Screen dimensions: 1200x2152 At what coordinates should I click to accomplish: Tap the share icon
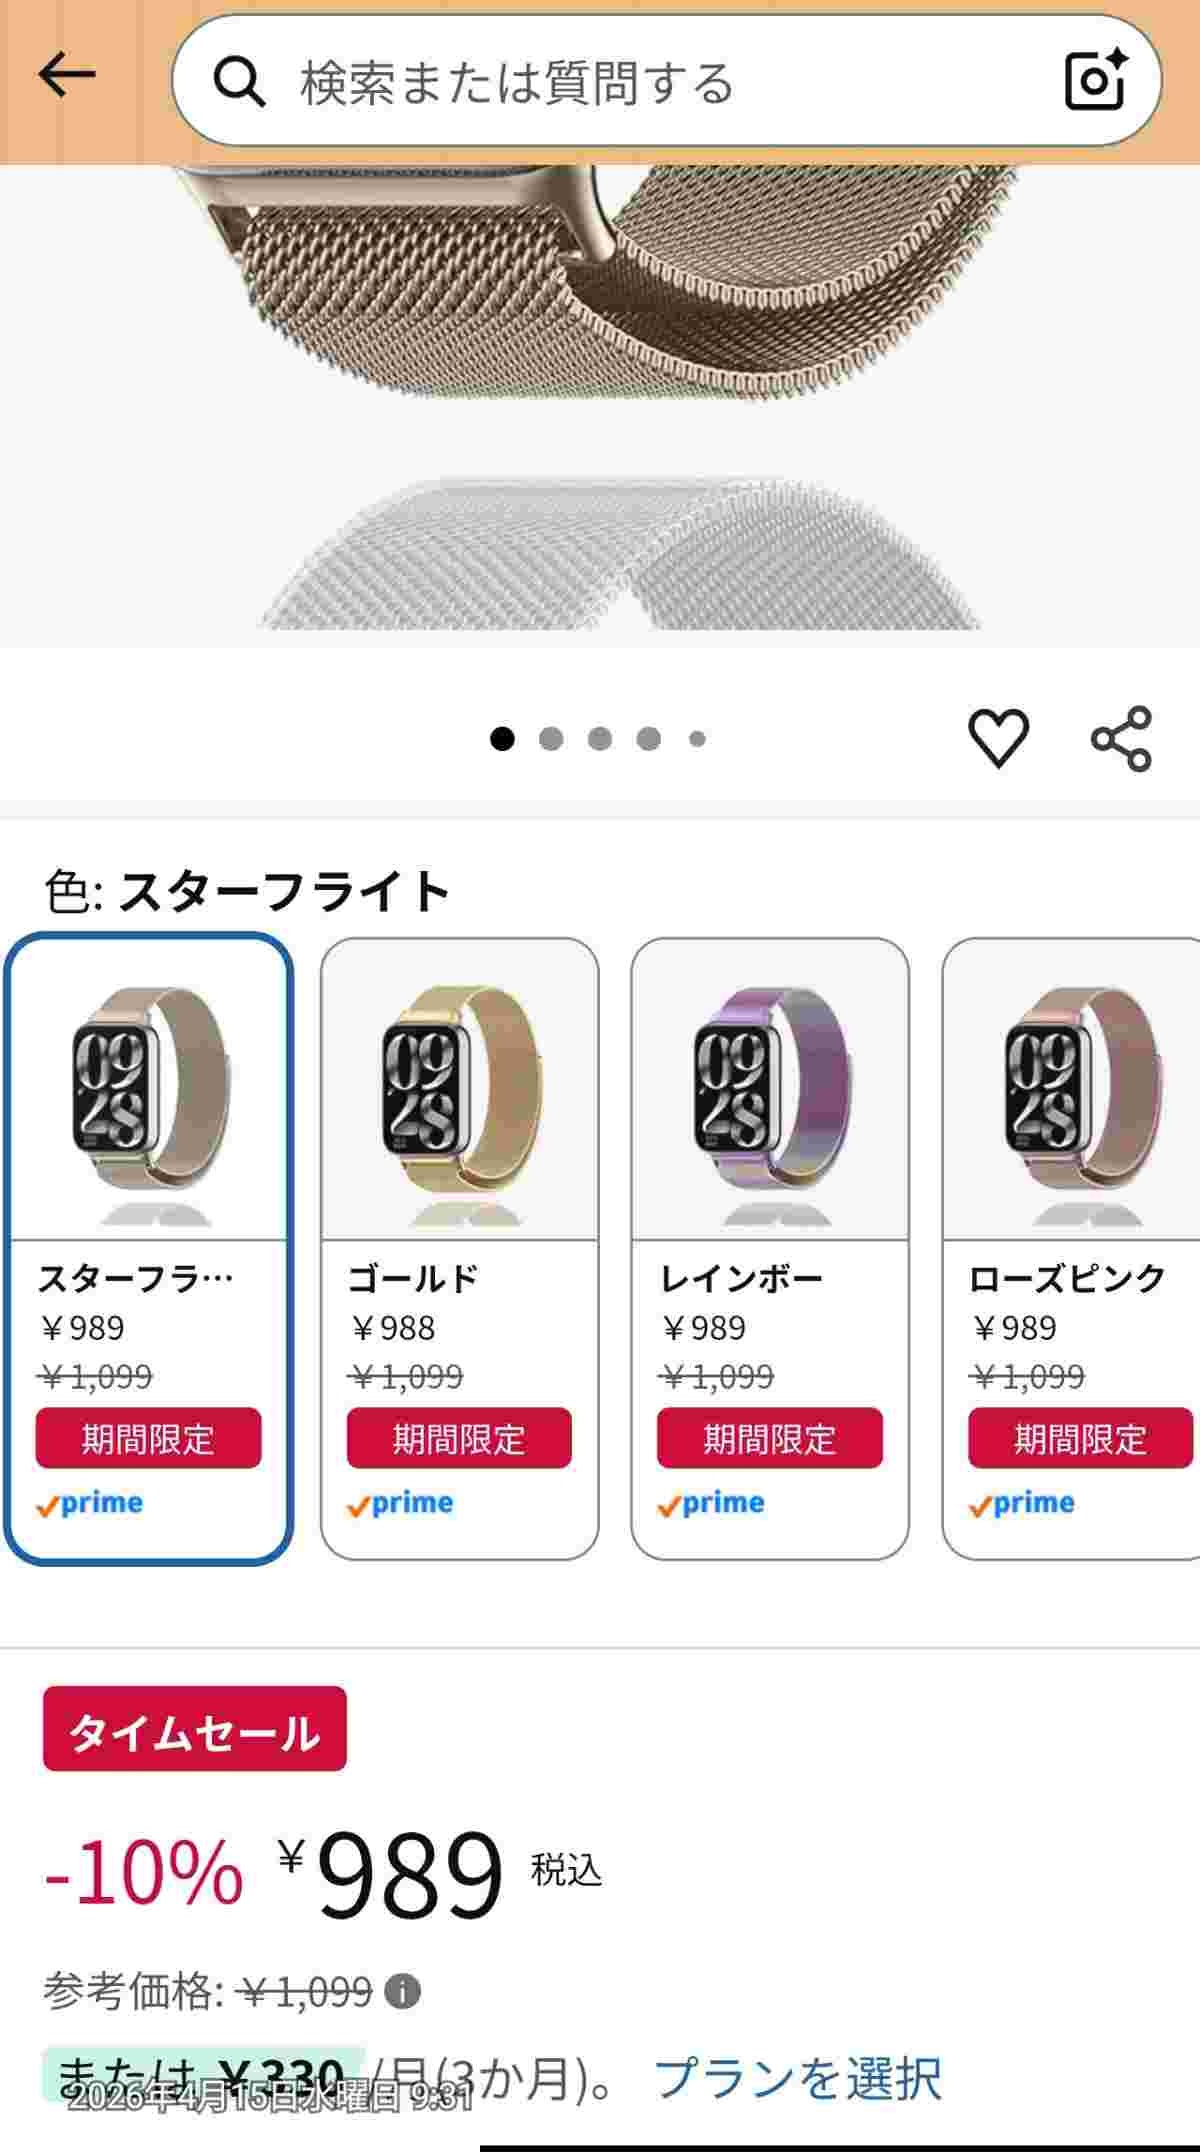(1121, 739)
